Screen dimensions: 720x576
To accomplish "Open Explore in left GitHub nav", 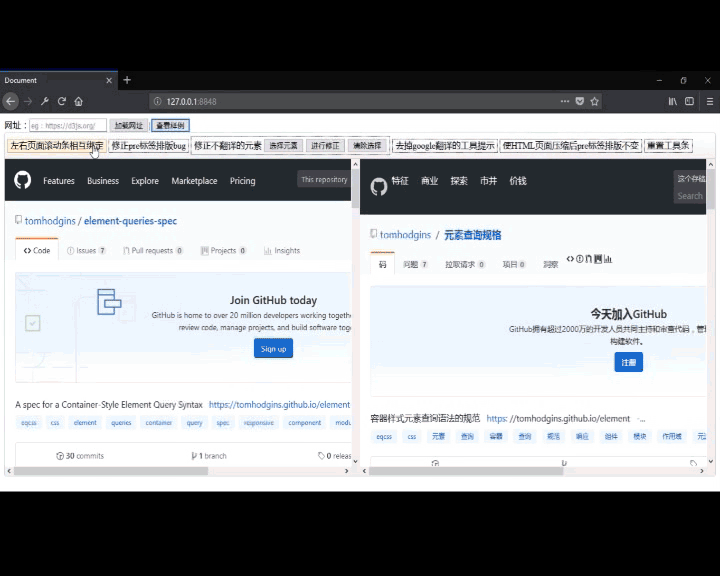I will tap(145, 181).
